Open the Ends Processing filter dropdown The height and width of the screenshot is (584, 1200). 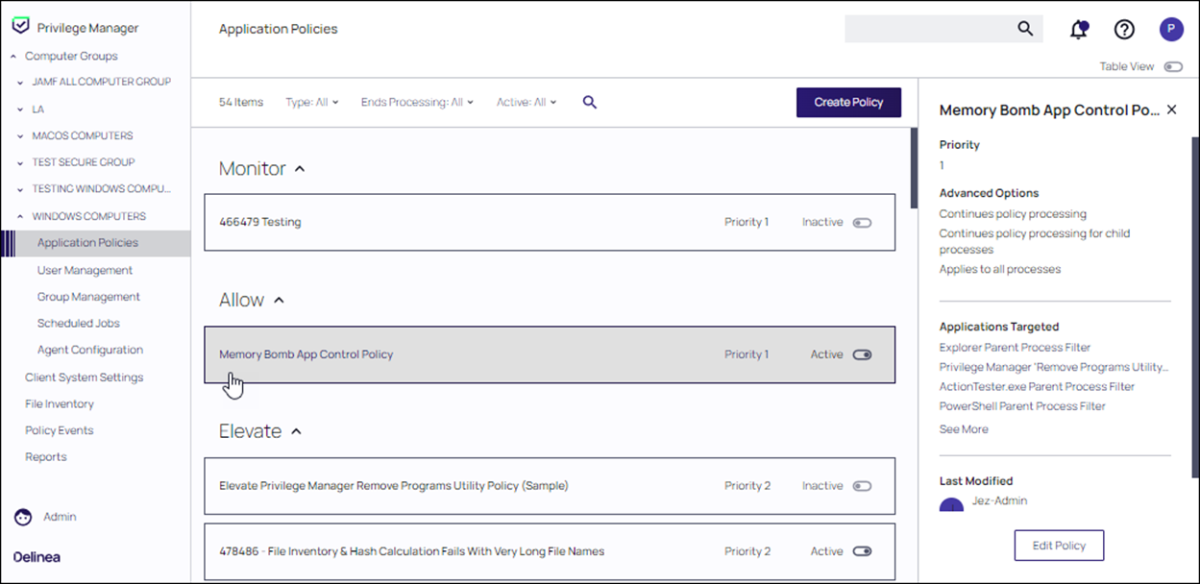pyautogui.click(x=417, y=102)
